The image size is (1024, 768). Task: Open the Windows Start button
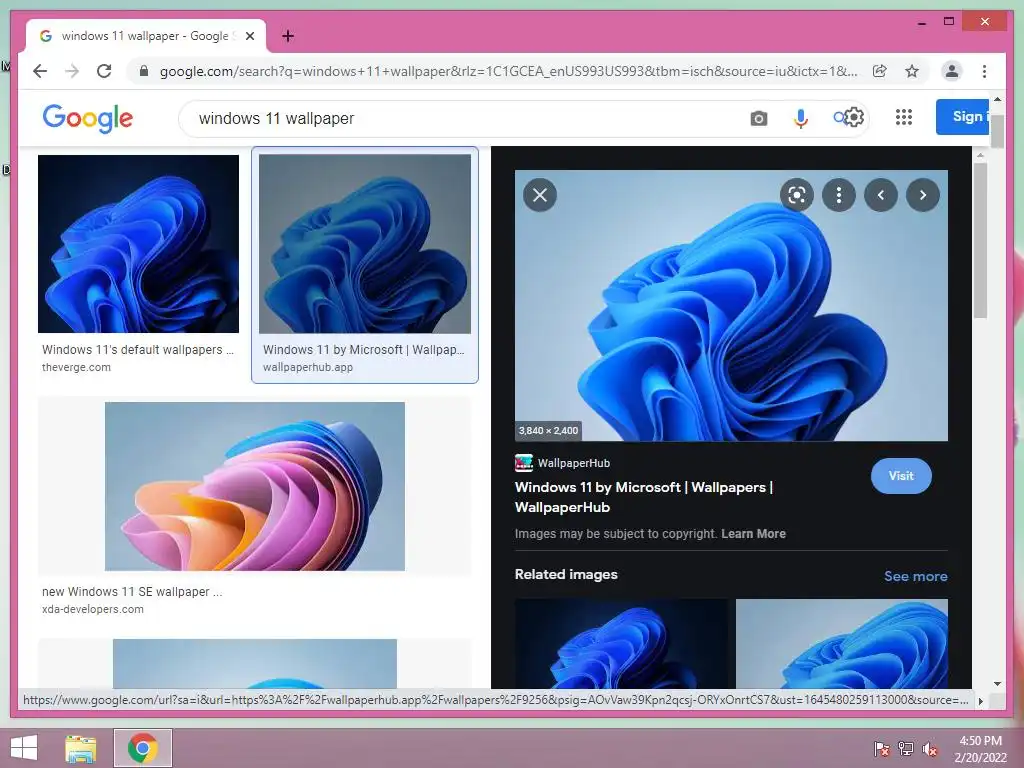click(x=24, y=748)
